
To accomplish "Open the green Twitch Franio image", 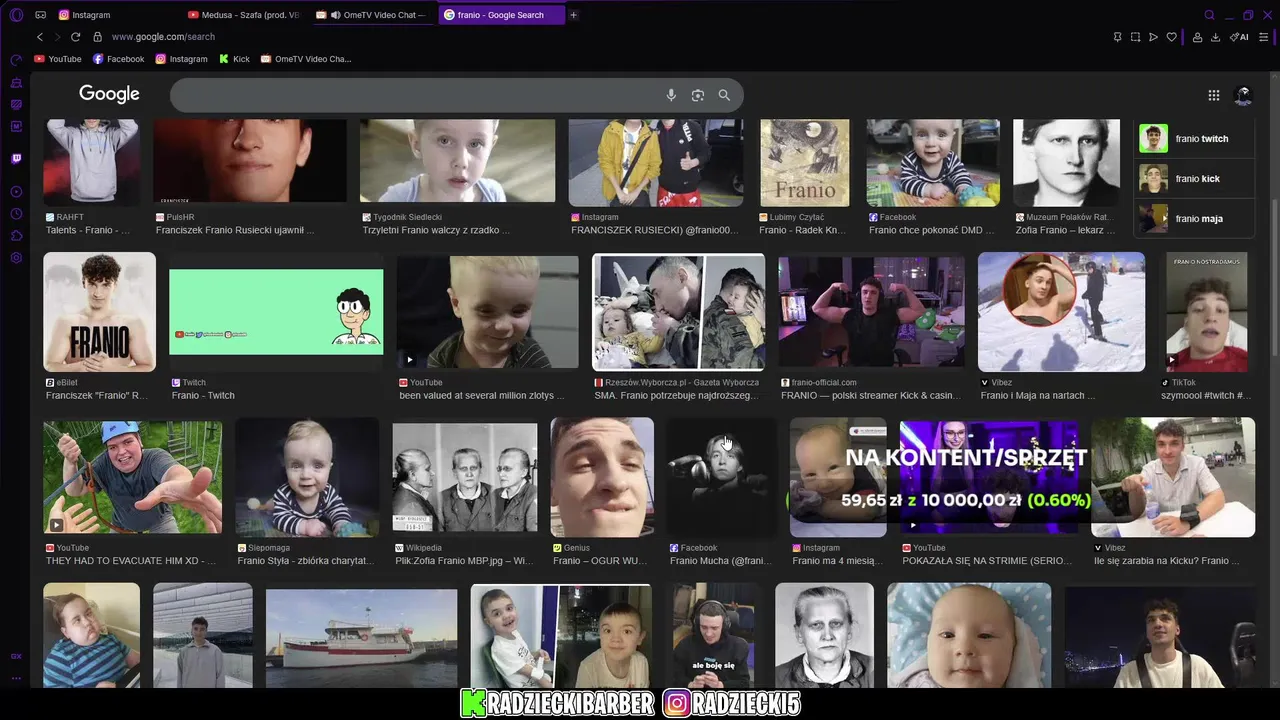I will point(276,312).
